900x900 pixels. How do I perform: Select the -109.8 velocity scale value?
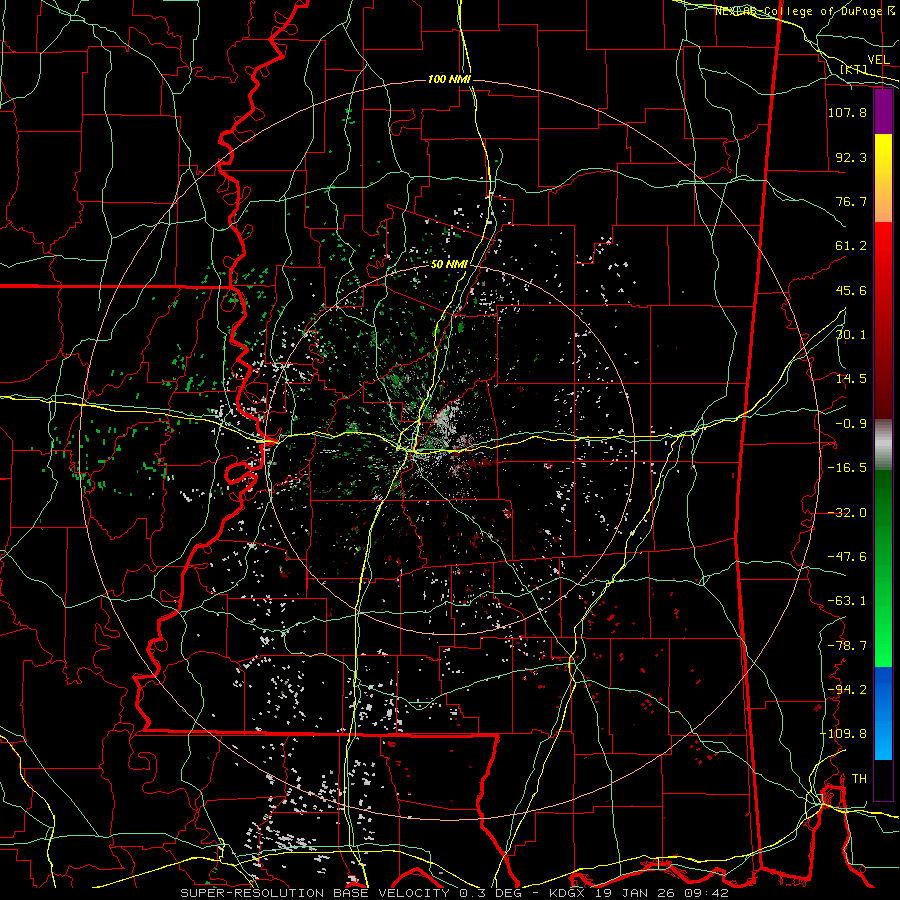click(x=844, y=734)
